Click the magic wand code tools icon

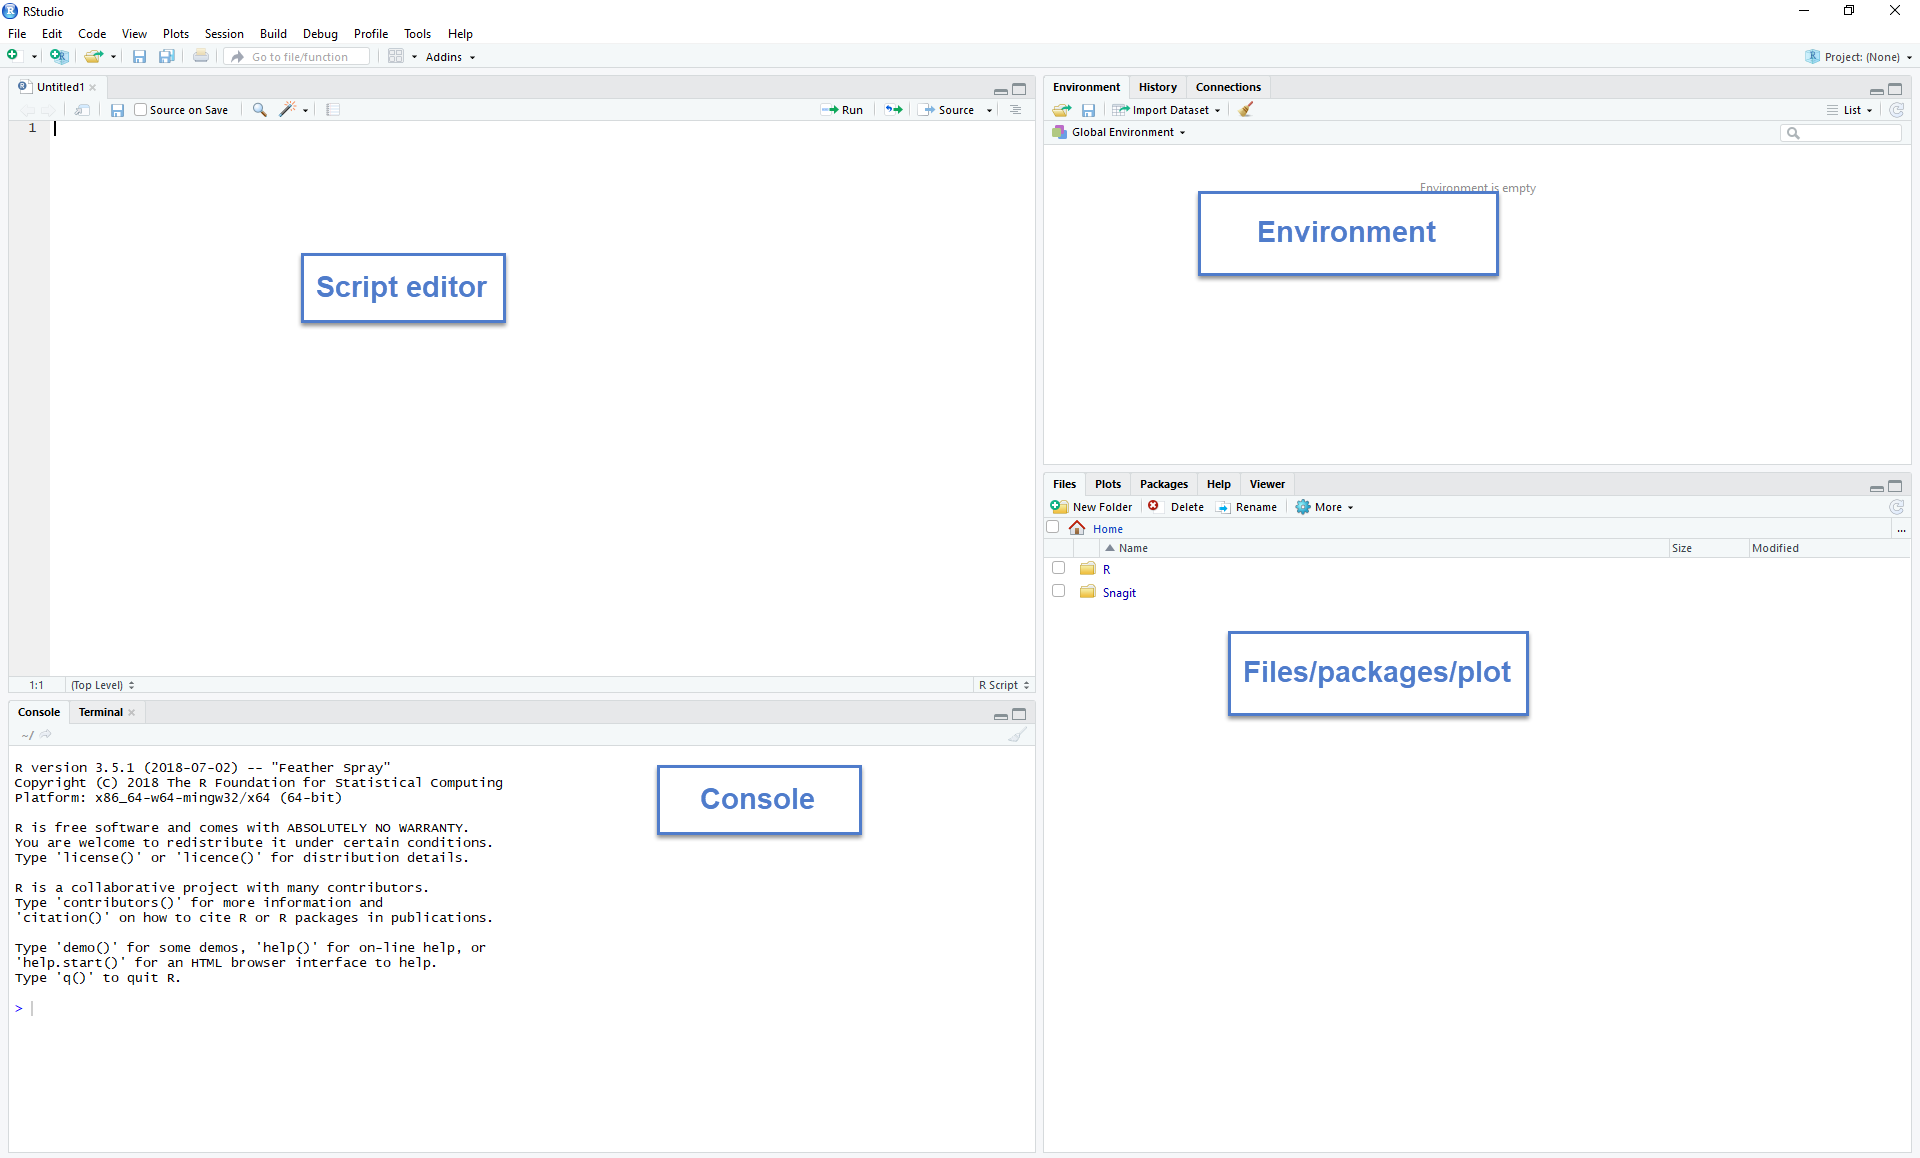pos(287,110)
